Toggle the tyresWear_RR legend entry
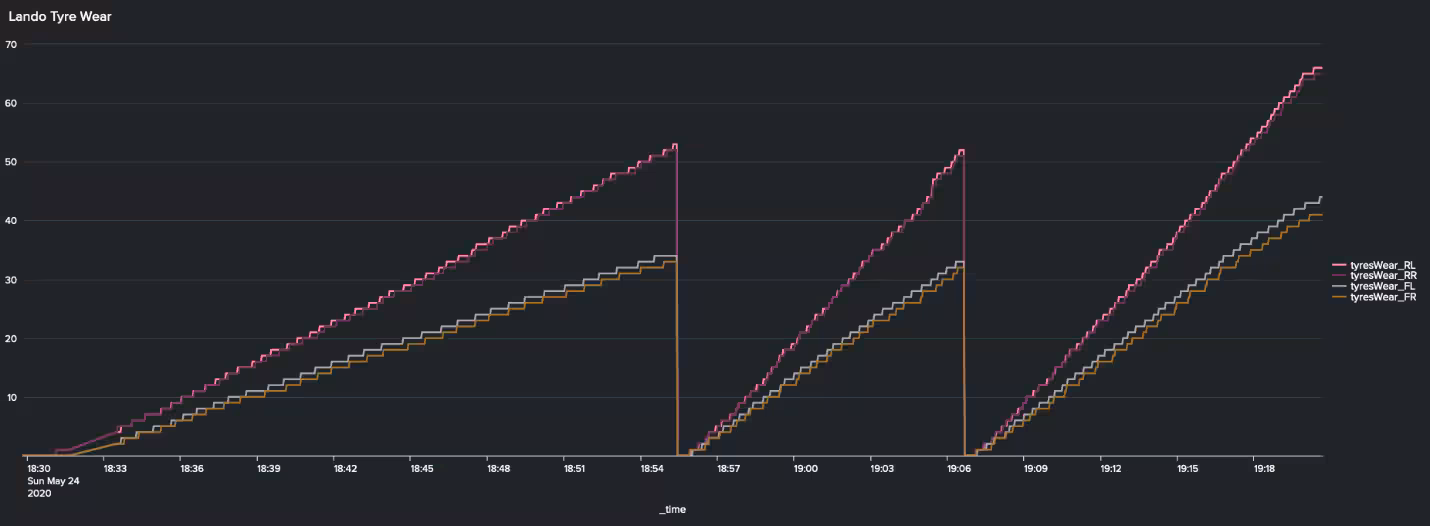This screenshot has height=526, width=1430. (x=1384, y=275)
